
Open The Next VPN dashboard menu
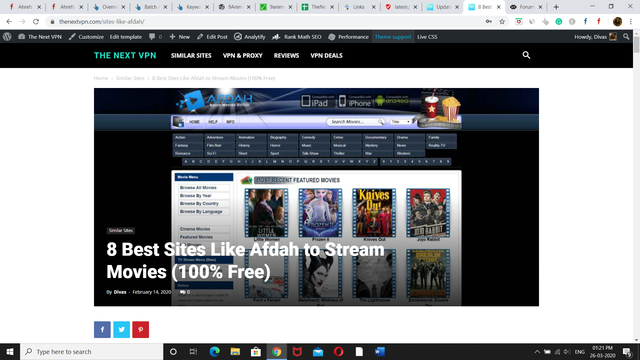40,37
